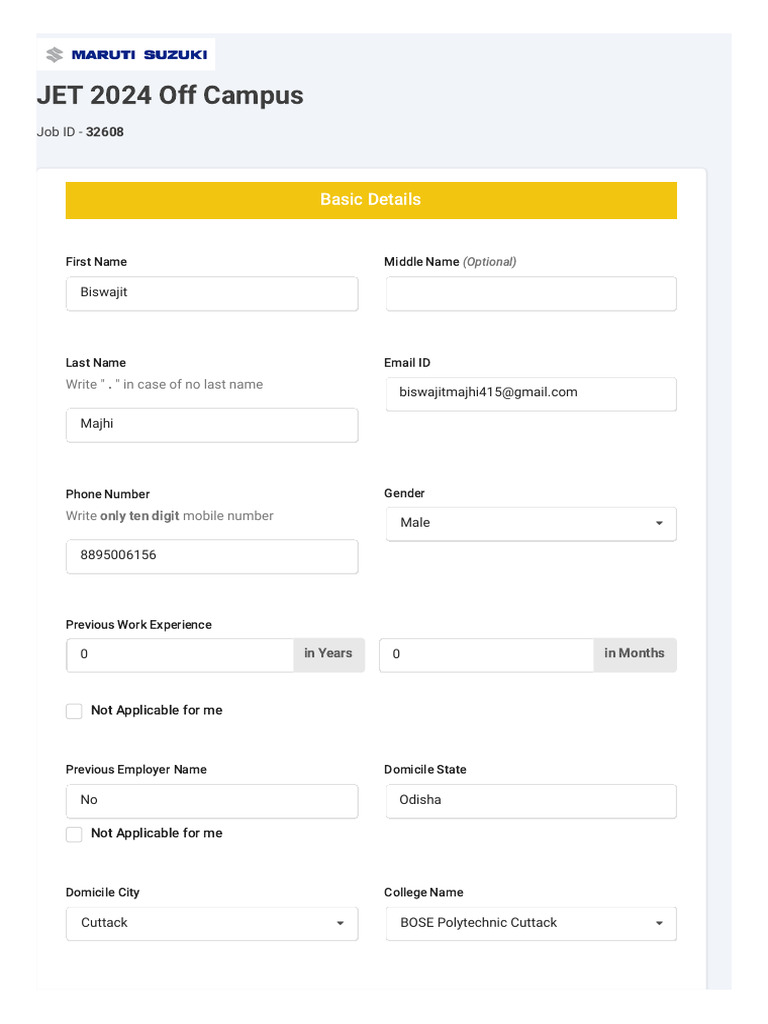Click the 'Email ID' label
This screenshot has height=1024, width=768.
407,362
